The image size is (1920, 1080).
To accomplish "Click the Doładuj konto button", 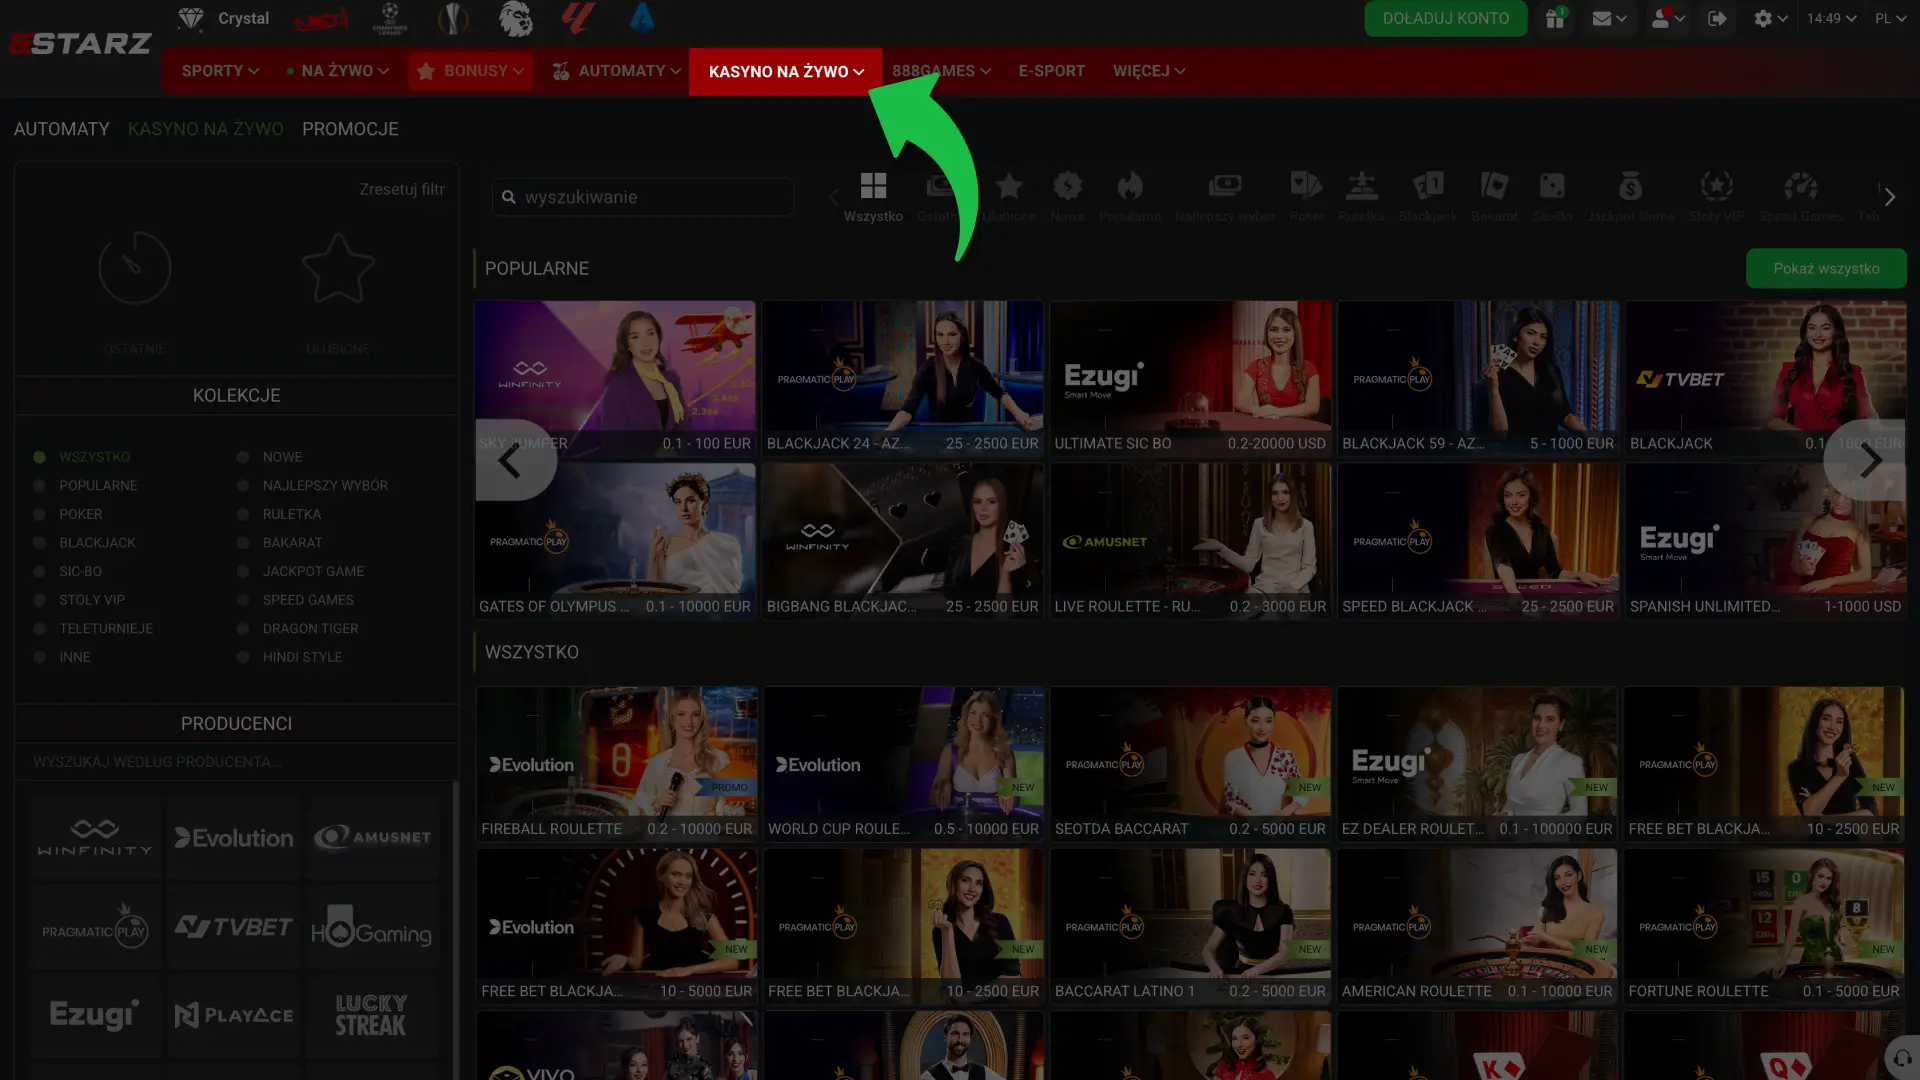I will 1445,18.
